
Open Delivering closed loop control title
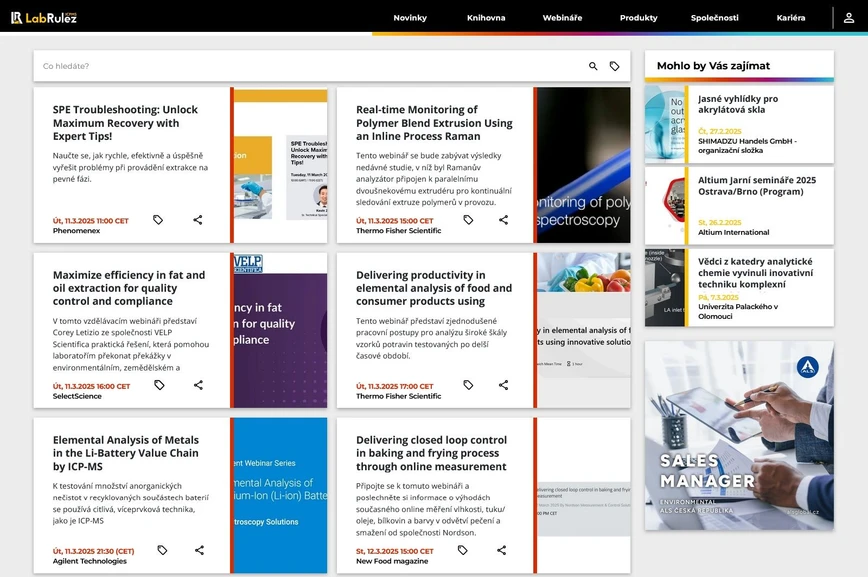pos(431,453)
